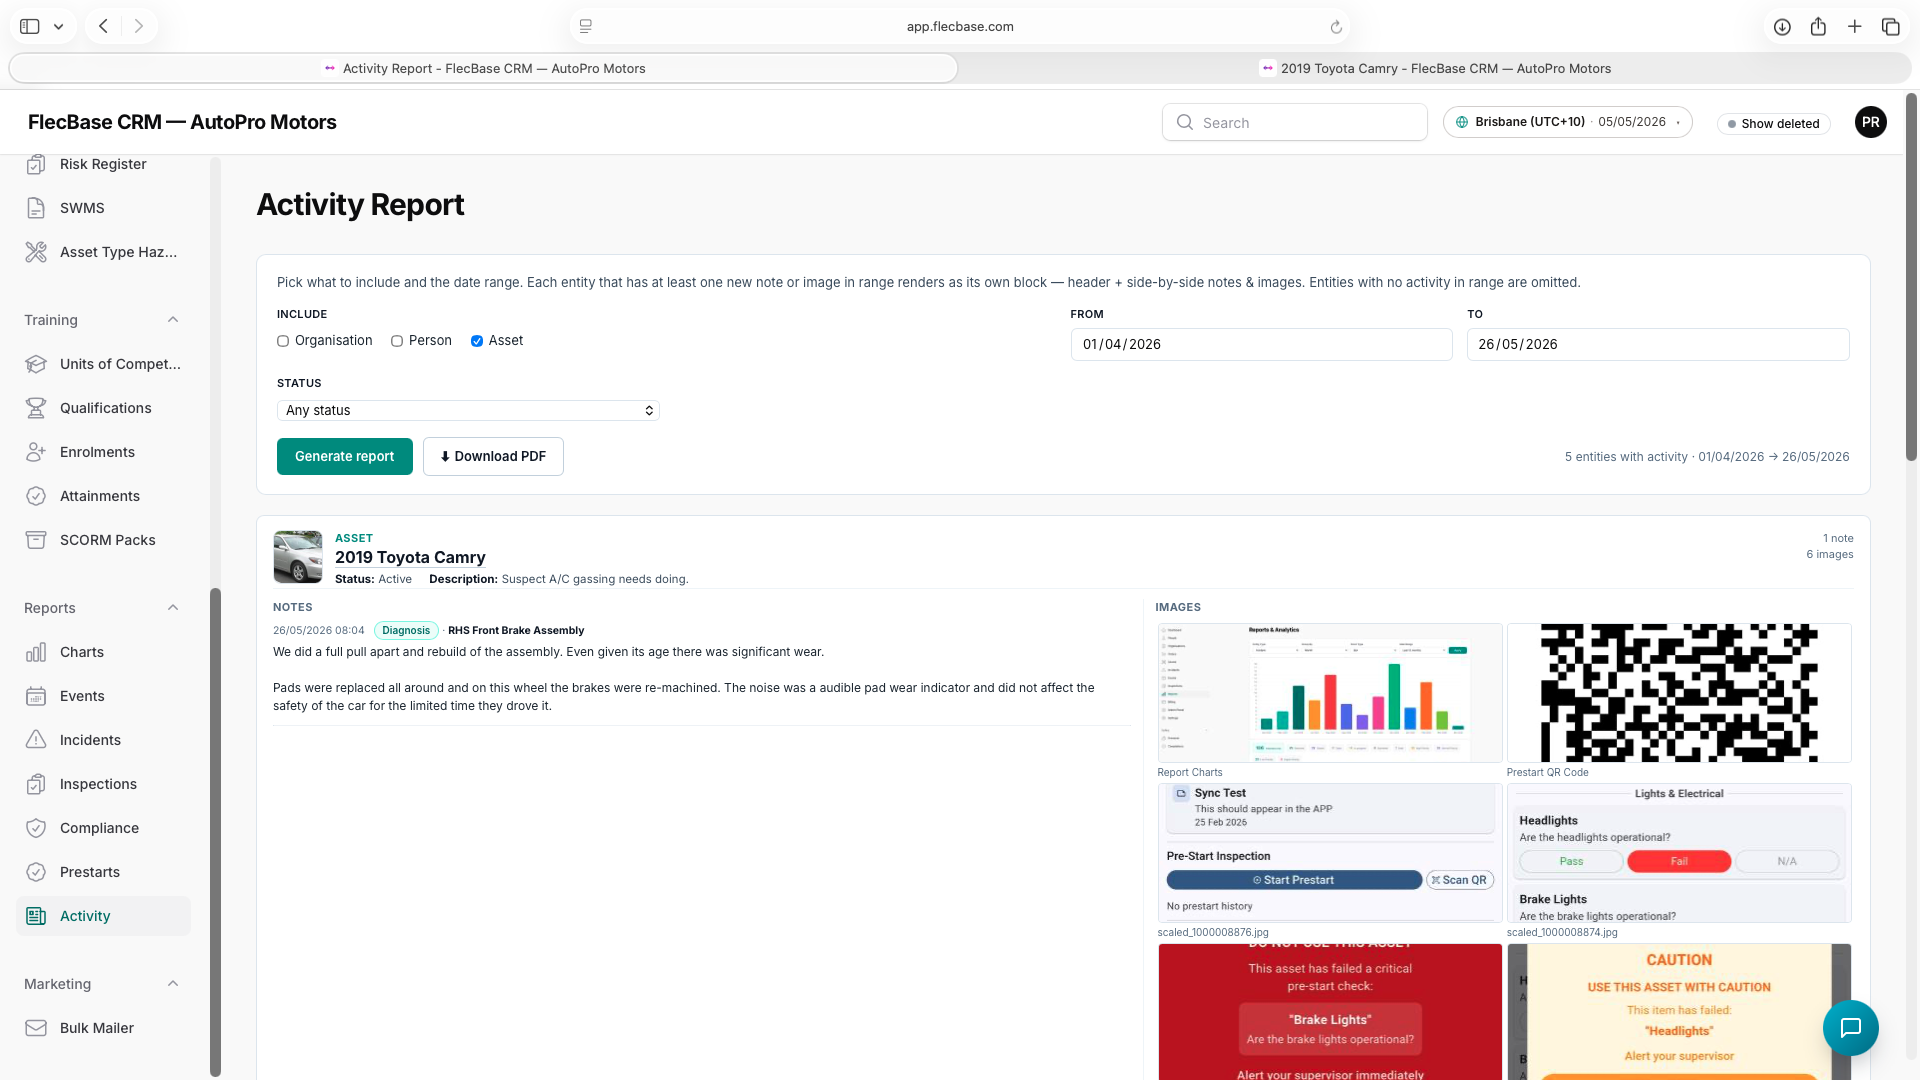Open the red Brake Lights warning image
Screen dimensions: 1920x1080
1330,1012
